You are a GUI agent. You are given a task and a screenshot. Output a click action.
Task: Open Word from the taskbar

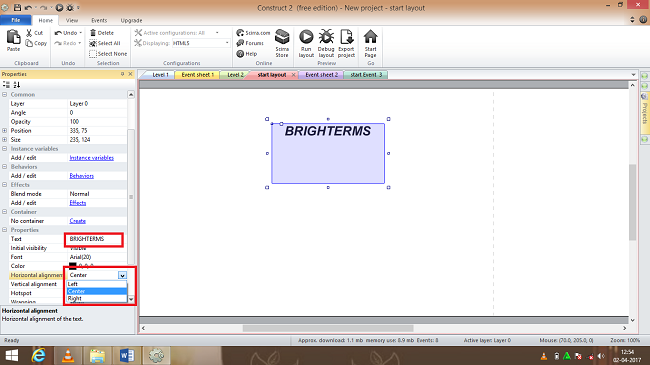click(127, 355)
